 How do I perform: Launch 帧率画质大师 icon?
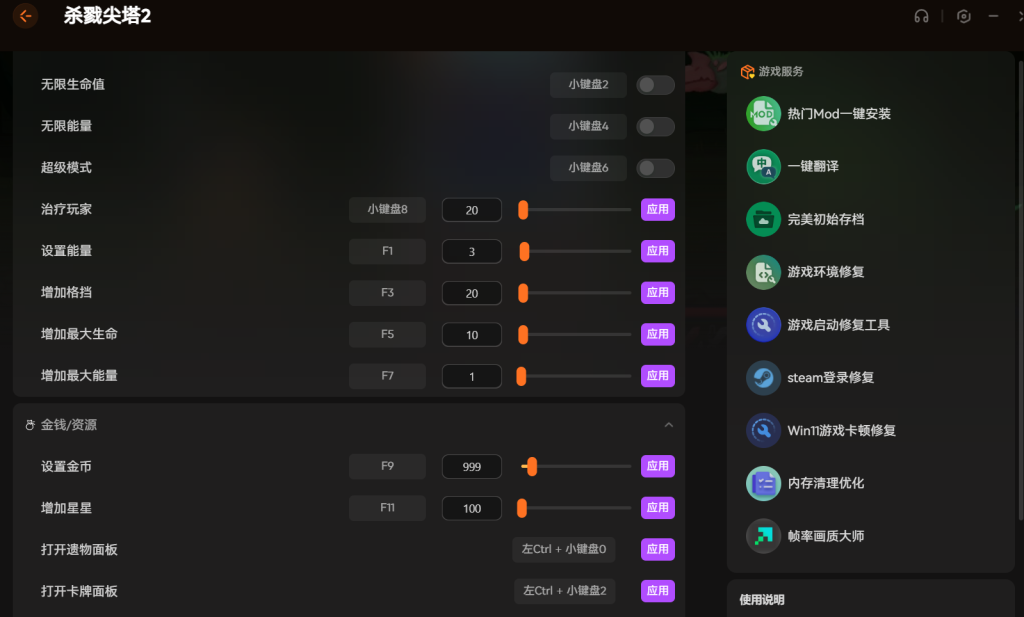(x=763, y=536)
